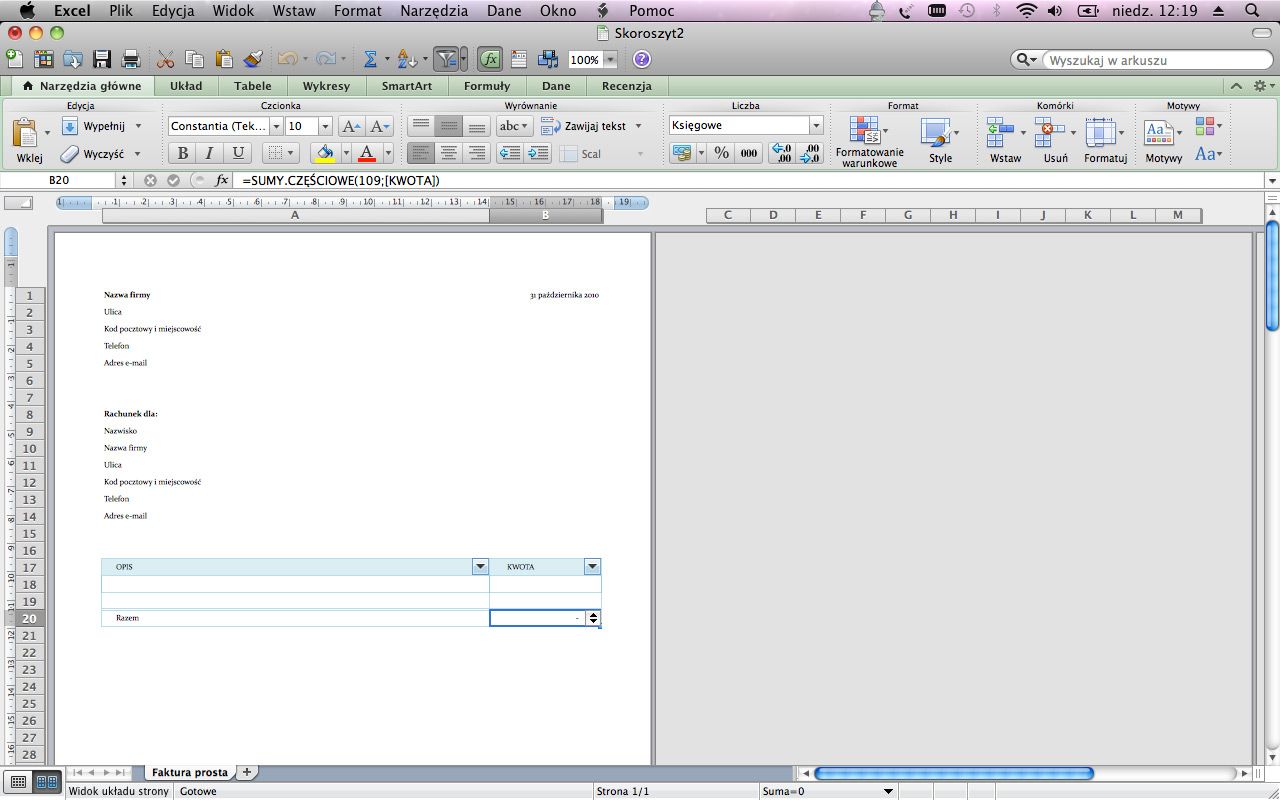Switch to the Formuły ribbon tab
Screen dimensions: 1280x800
(x=486, y=86)
